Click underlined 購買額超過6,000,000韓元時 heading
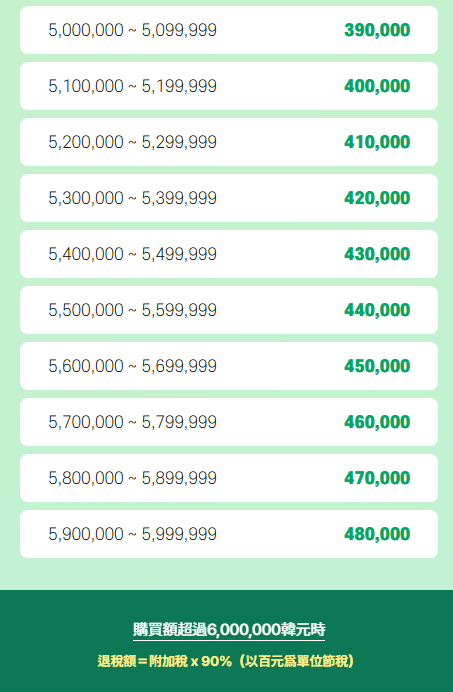The image size is (453, 692). tap(229, 630)
